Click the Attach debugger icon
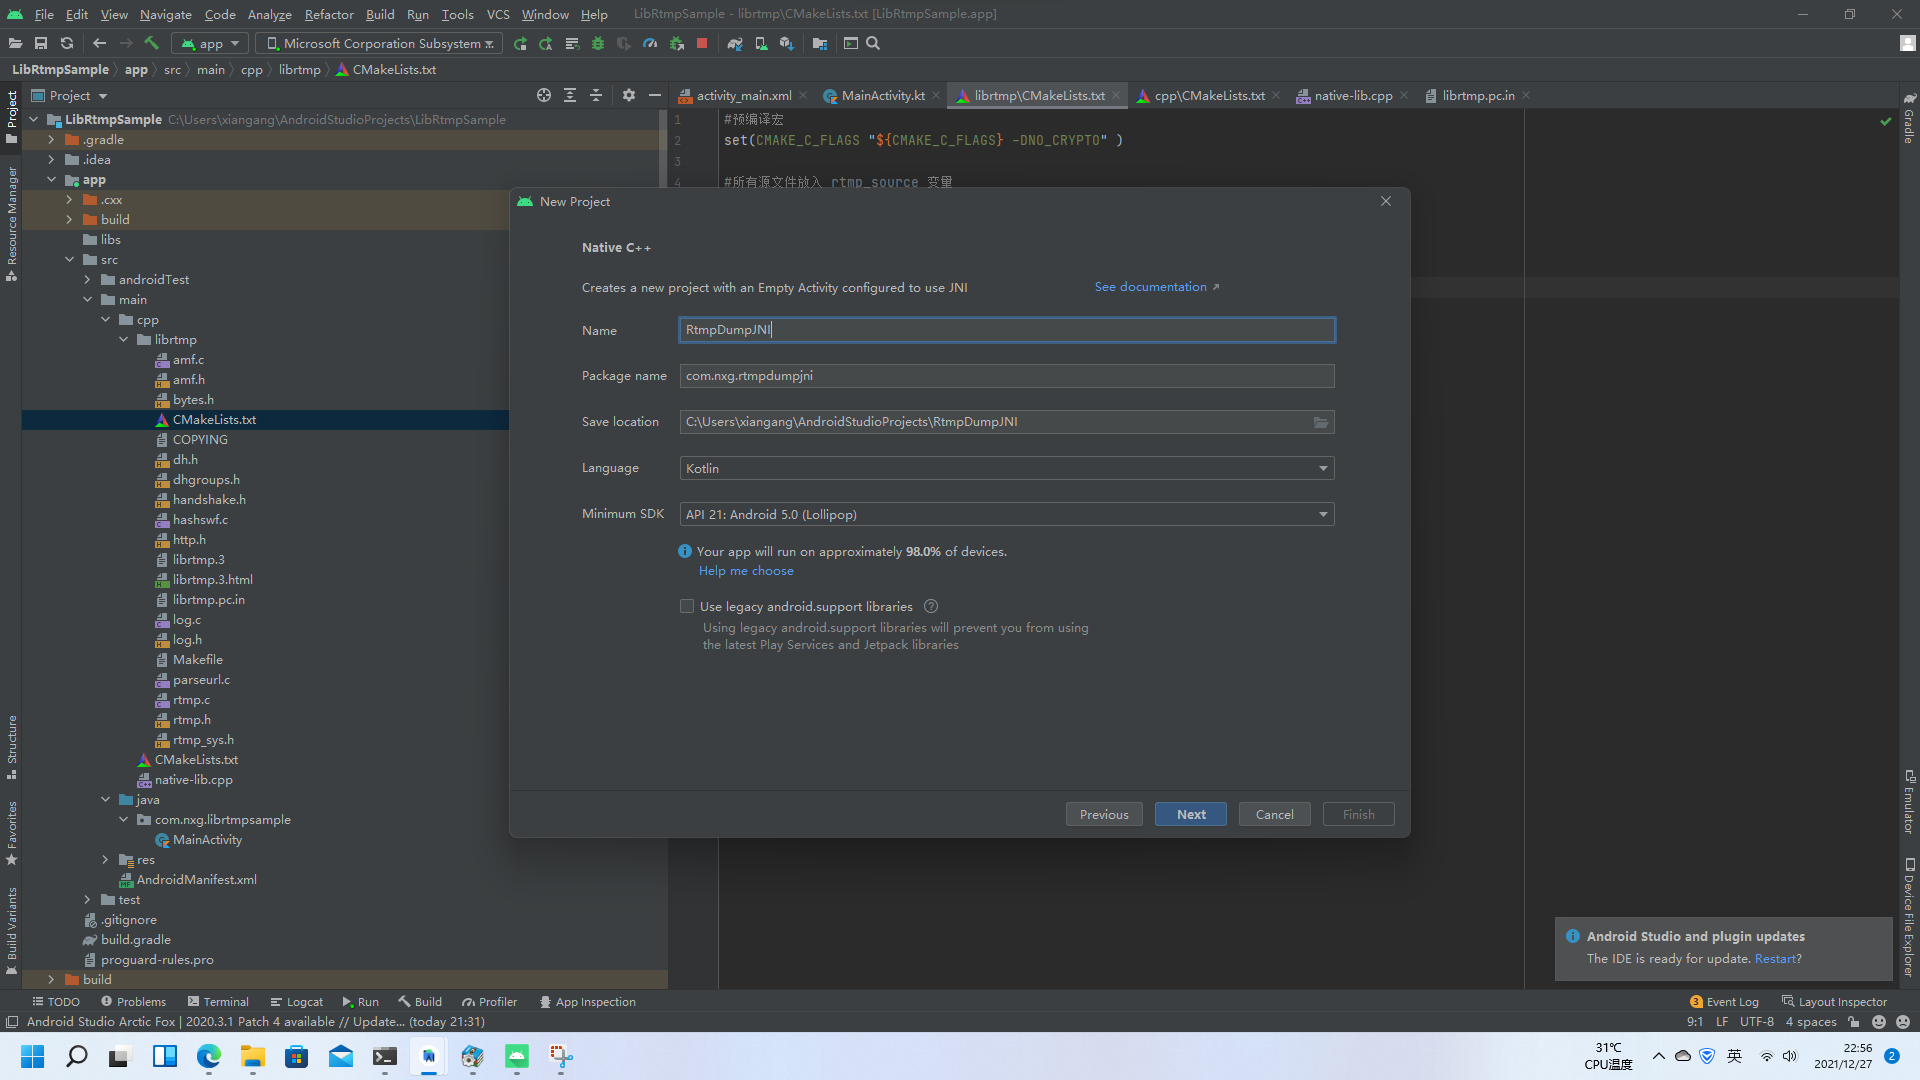Viewport: 1920px width, 1080px height. (679, 44)
